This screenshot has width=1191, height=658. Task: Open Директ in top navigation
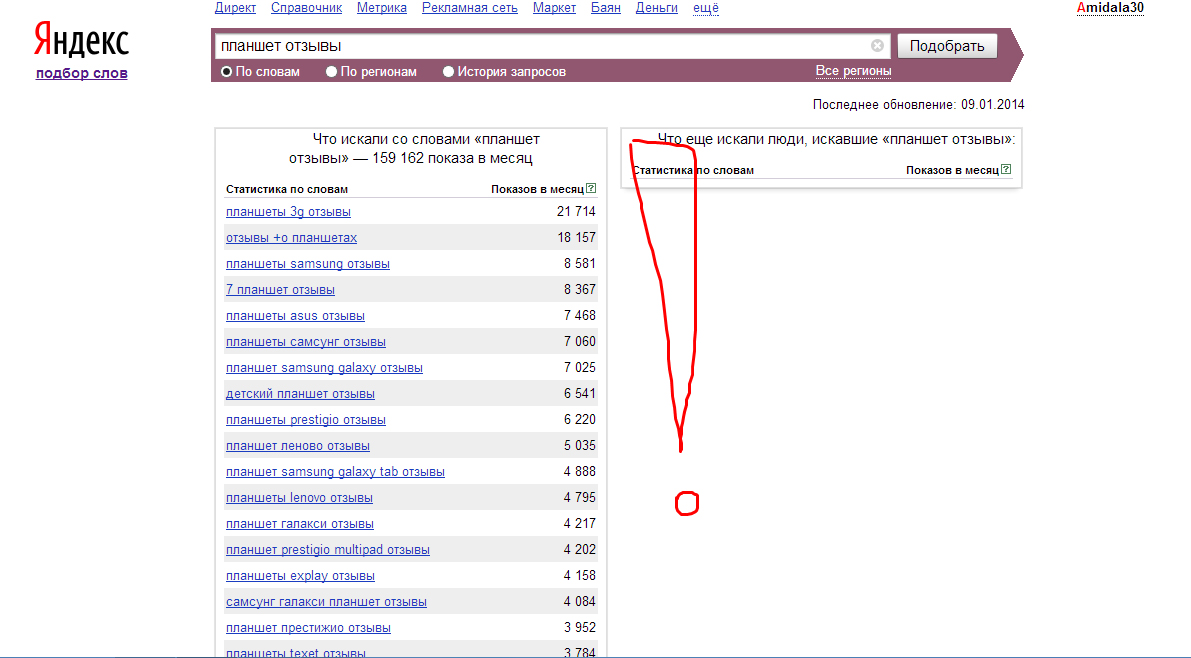click(x=235, y=8)
